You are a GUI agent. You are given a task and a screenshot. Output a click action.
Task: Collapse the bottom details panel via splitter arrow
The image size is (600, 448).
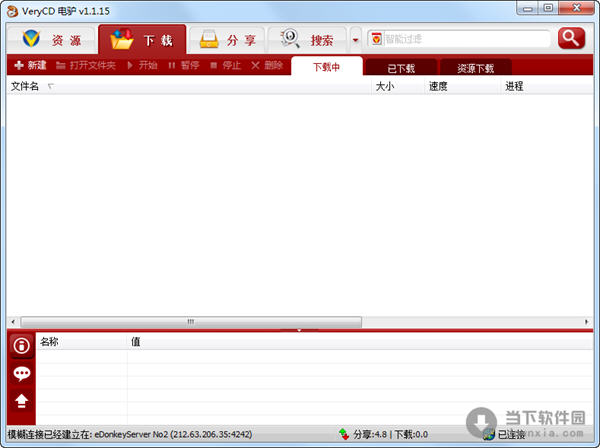(x=299, y=330)
